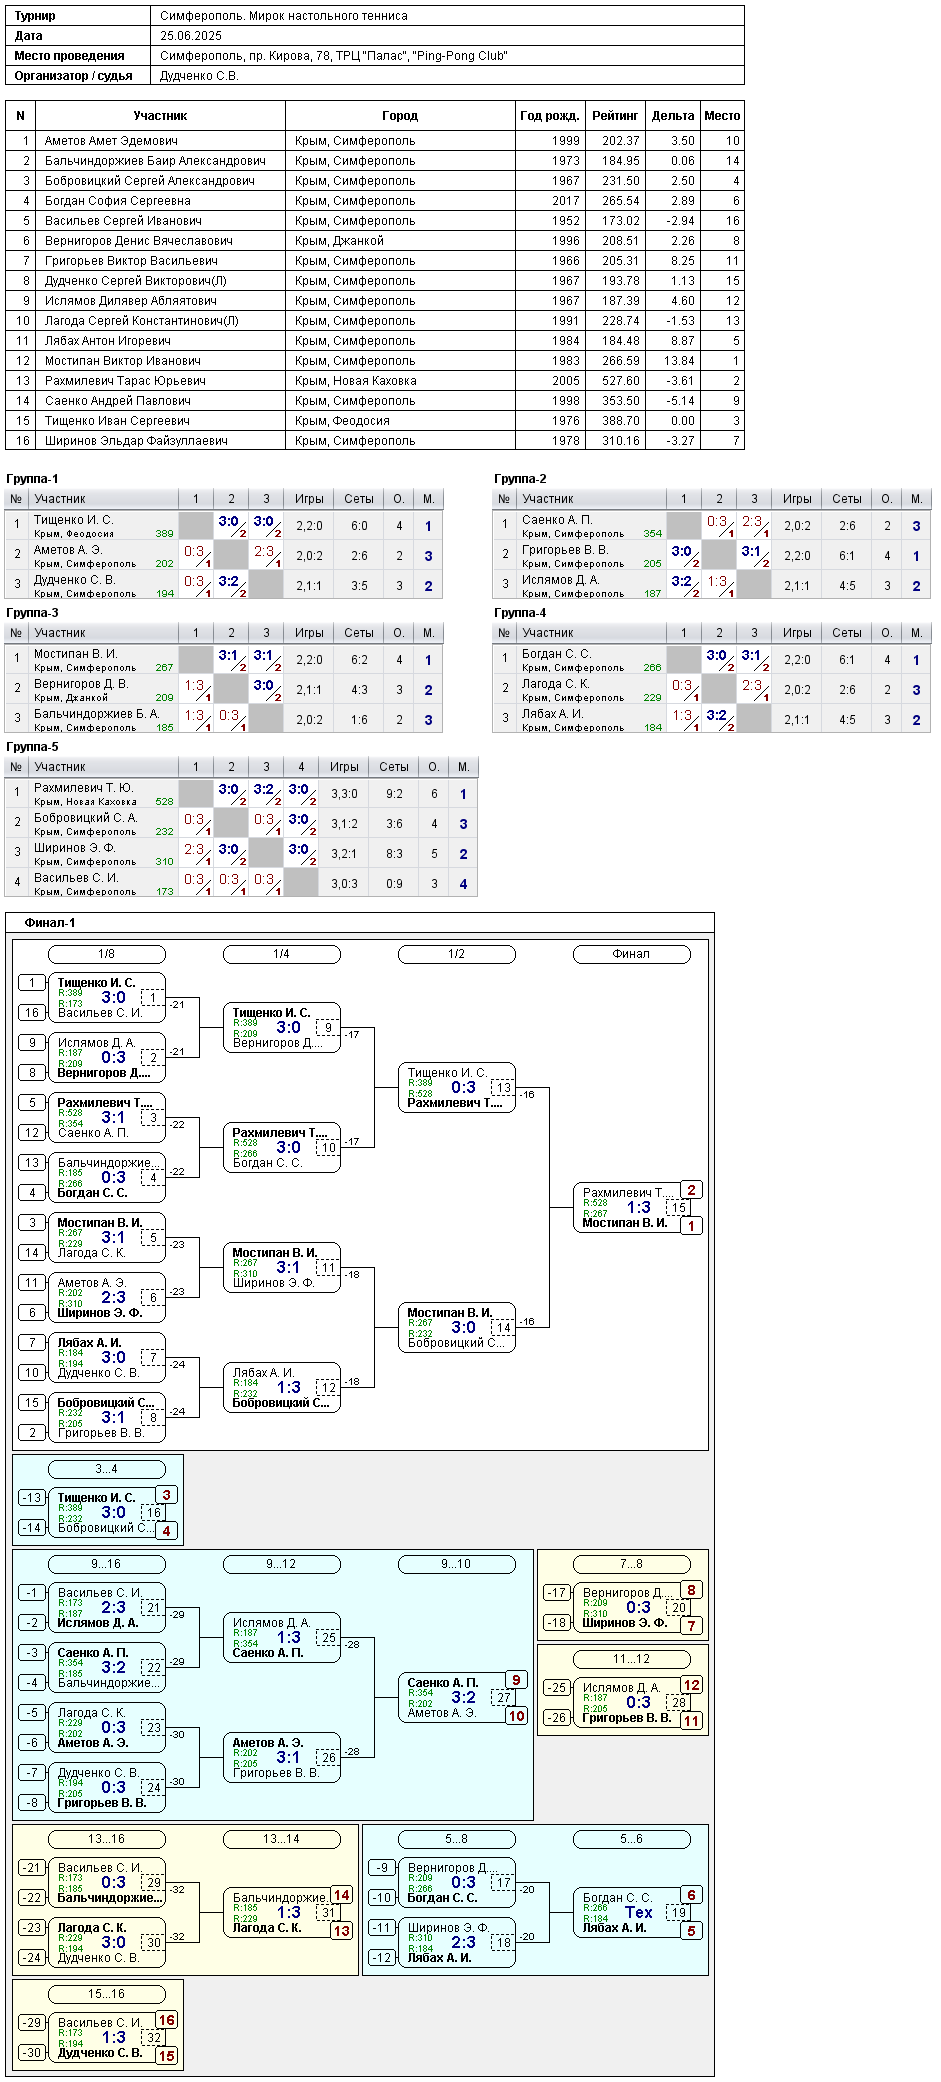Click the rating value 353.50
Viewport: 941px width, 2082px height.
point(621,401)
